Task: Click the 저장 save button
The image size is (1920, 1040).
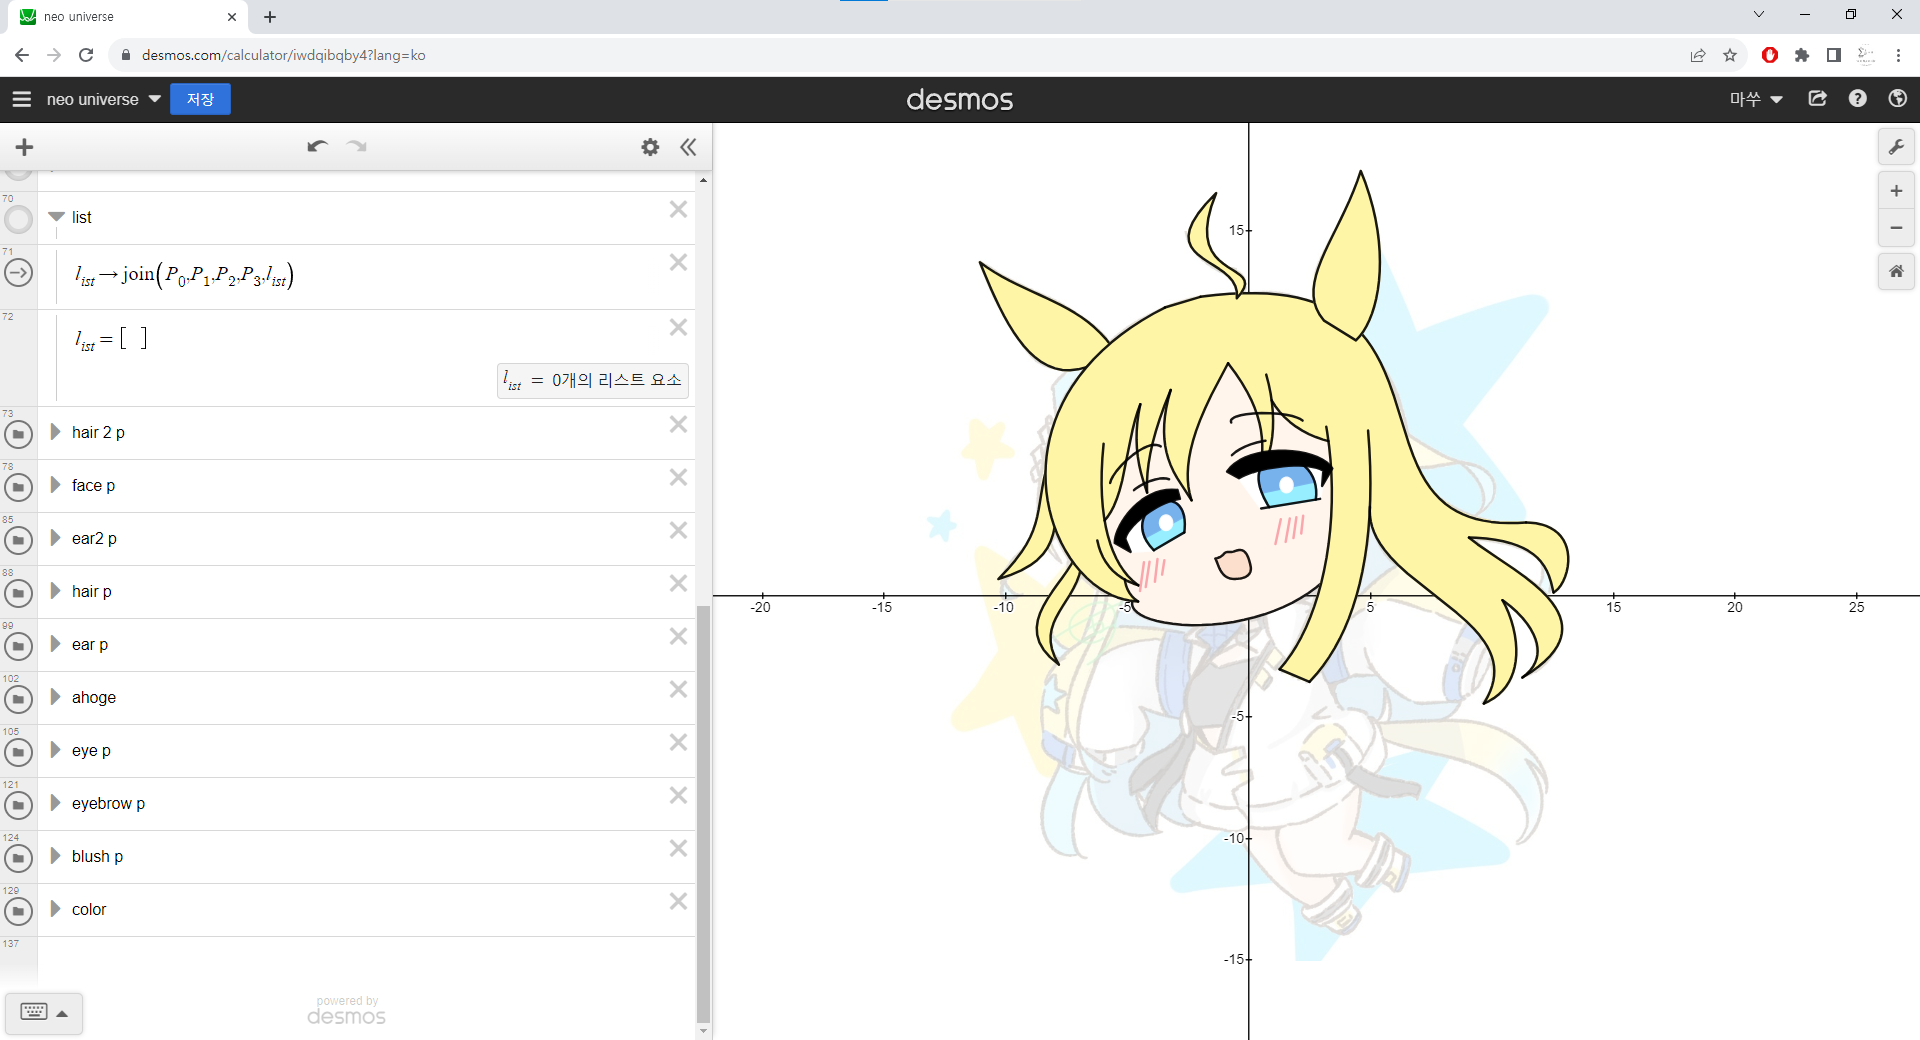Action: click(200, 99)
